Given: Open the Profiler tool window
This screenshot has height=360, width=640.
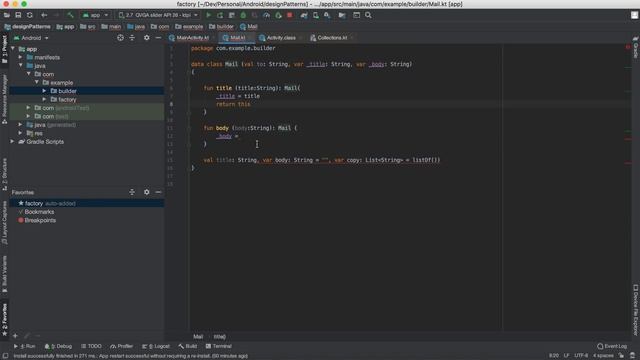Looking at the screenshot, I should coord(122,346).
